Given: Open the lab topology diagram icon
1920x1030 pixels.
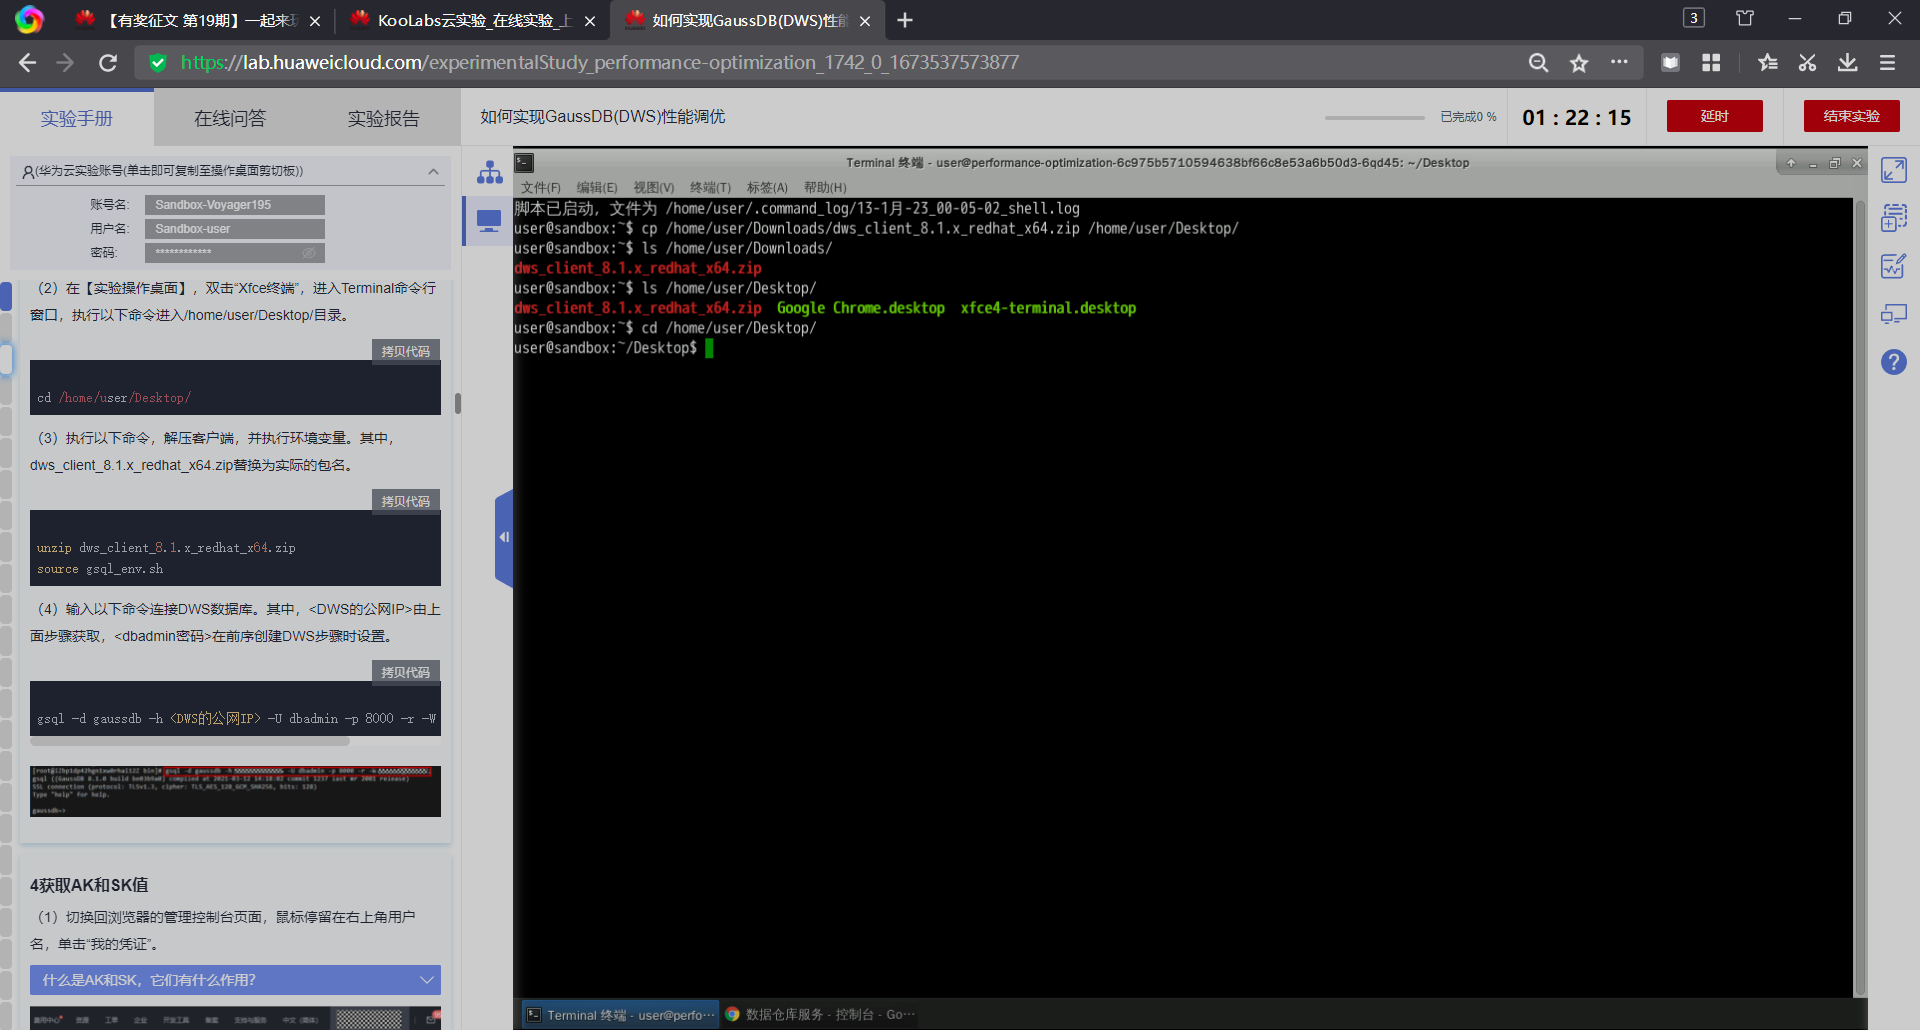Looking at the screenshot, I should coord(490,172).
